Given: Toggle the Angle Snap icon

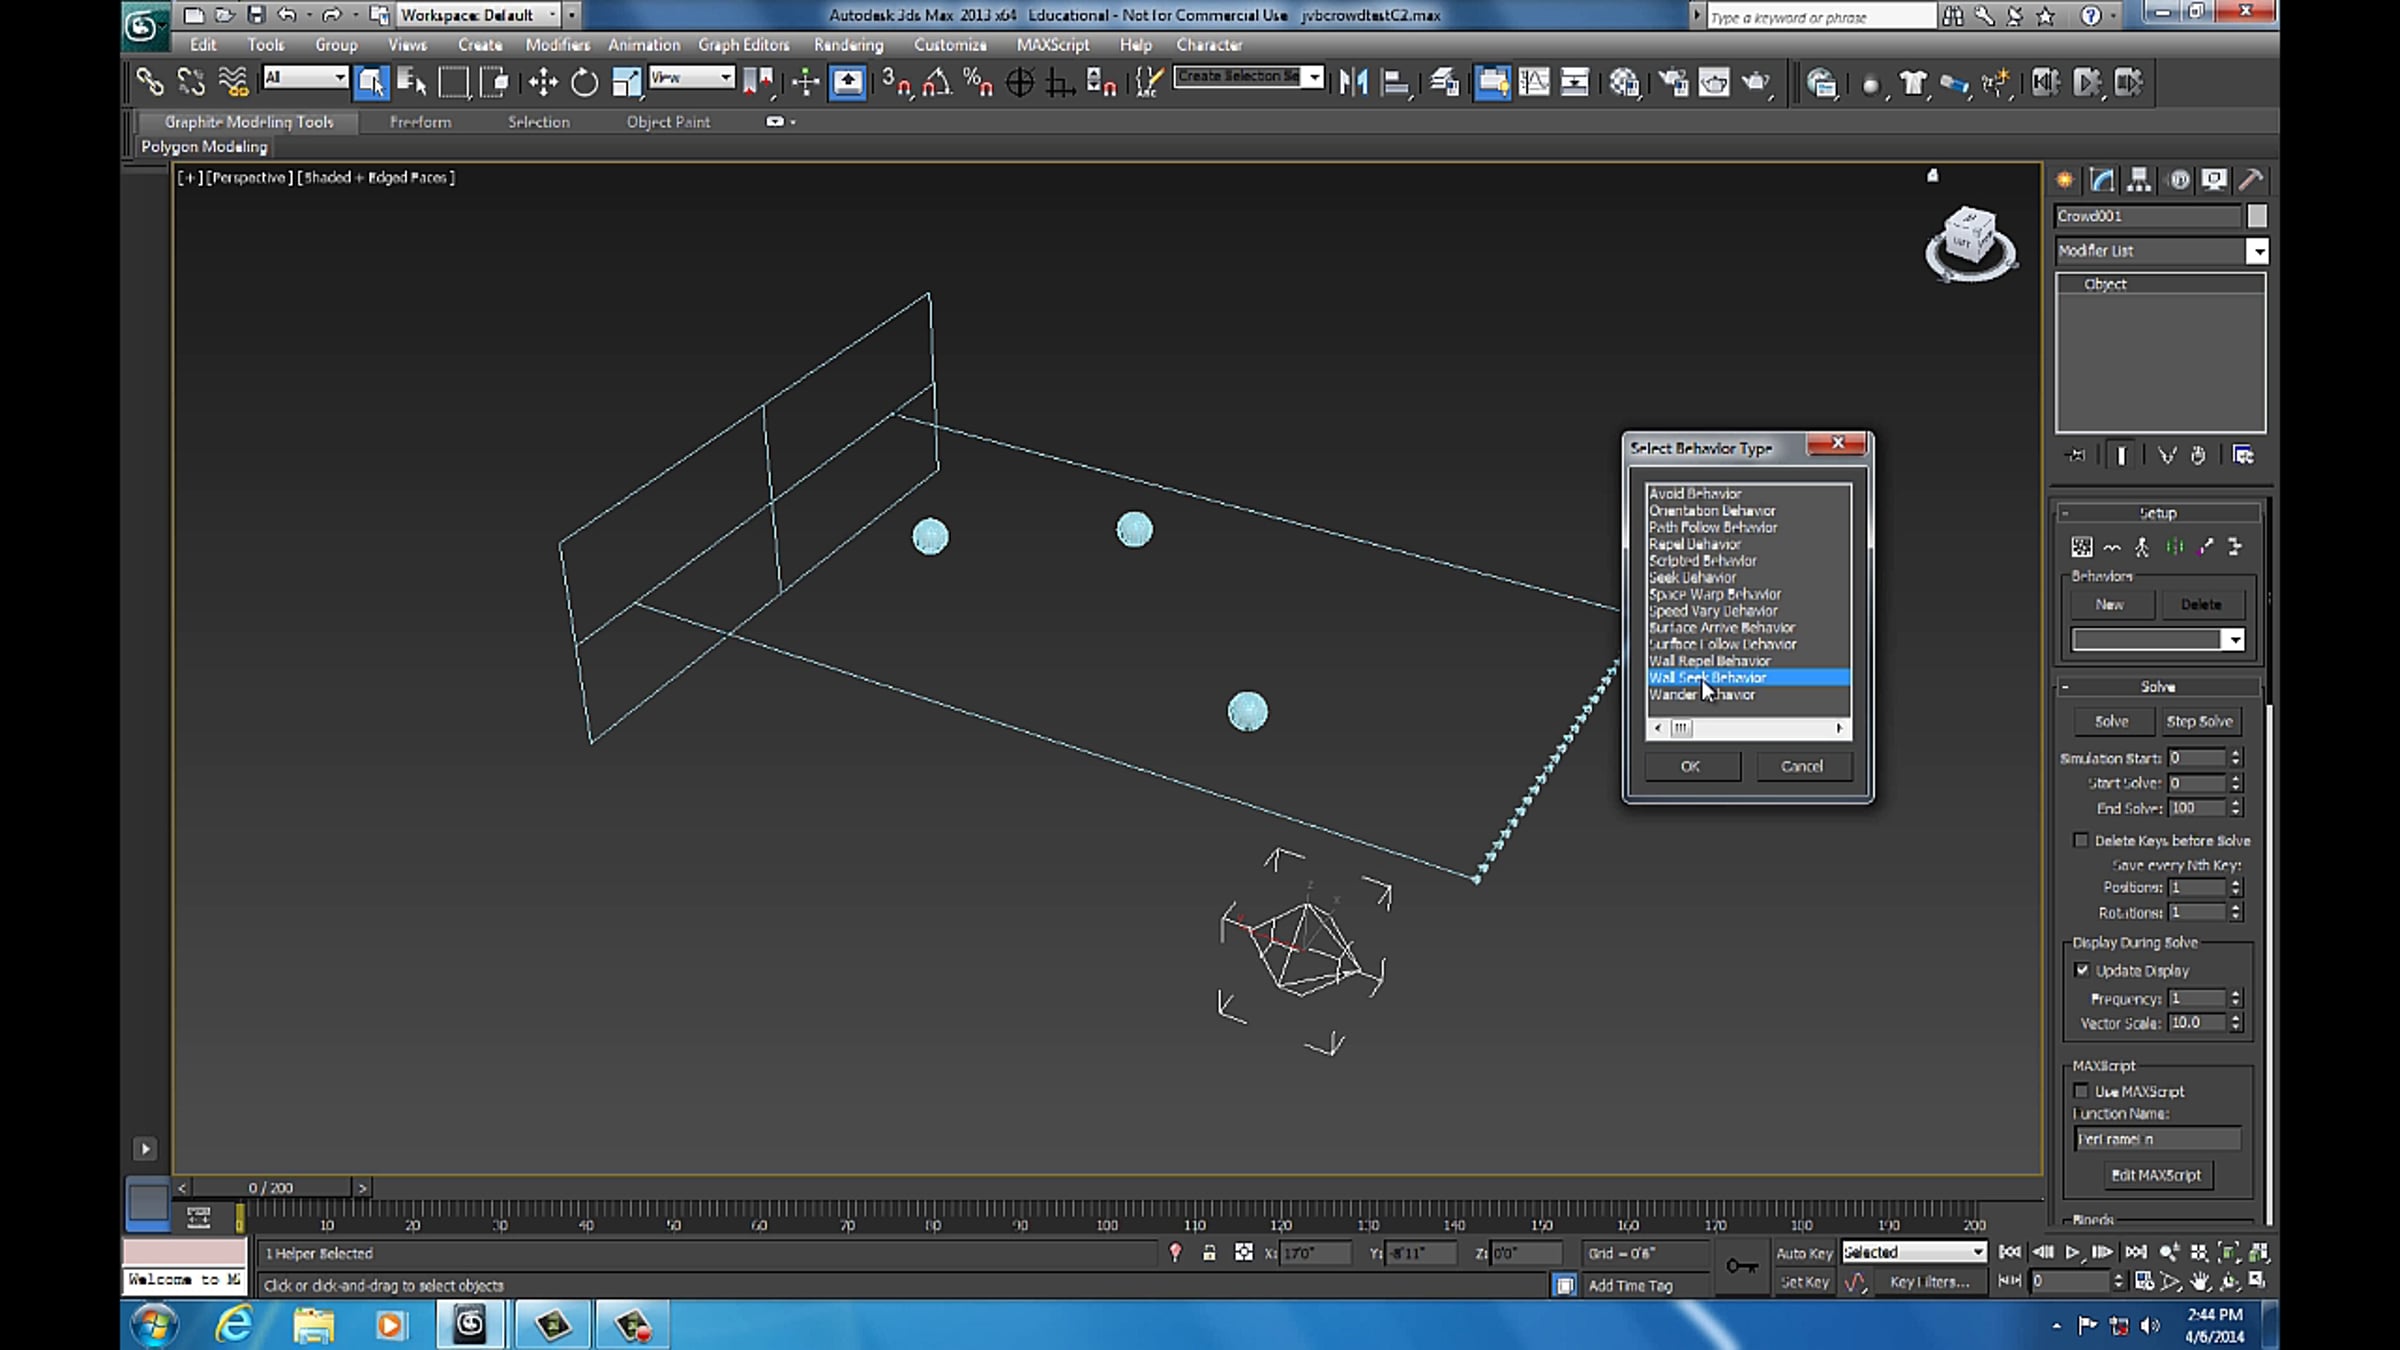Looking at the screenshot, I should pos(936,82).
